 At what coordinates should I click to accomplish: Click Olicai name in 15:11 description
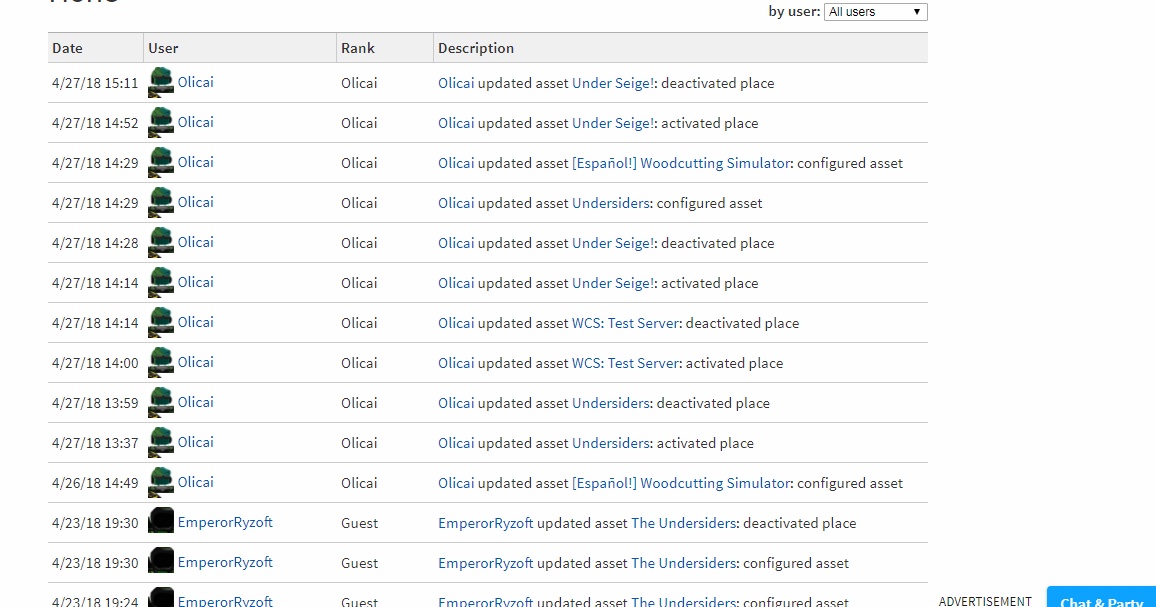pyautogui.click(x=456, y=83)
